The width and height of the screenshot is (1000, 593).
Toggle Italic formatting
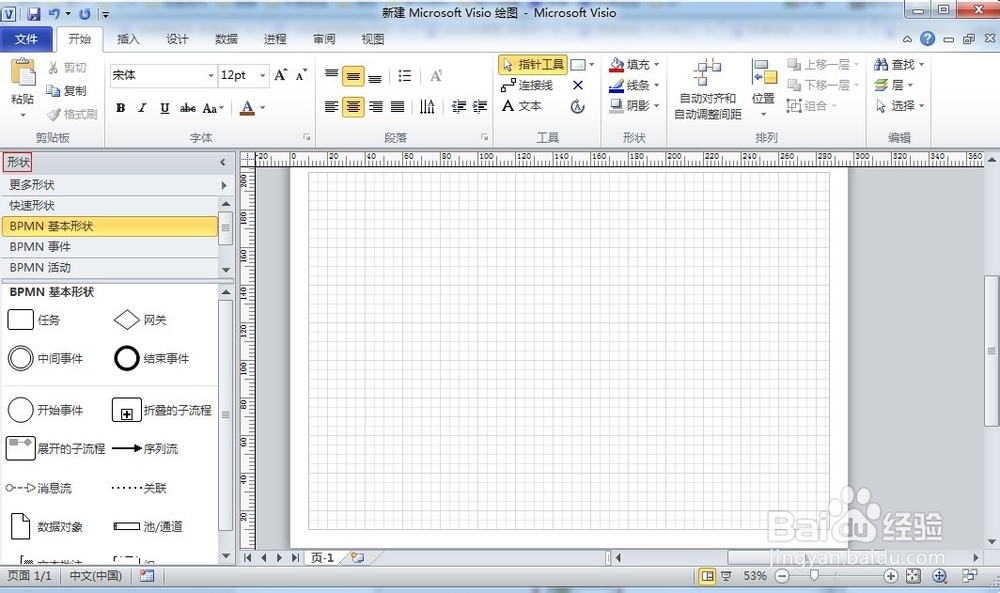(142, 108)
